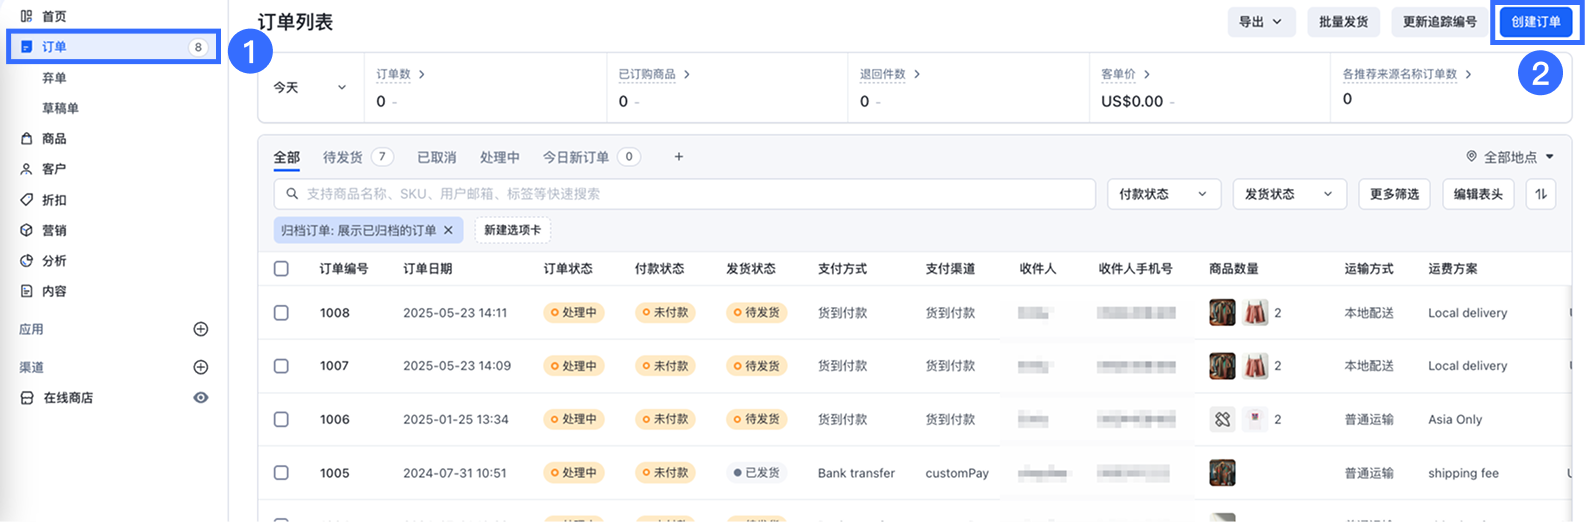The height and width of the screenshot is (522, 1596).
Task: Toggle the 在线商店 eye preview icon
Action: 201,398
